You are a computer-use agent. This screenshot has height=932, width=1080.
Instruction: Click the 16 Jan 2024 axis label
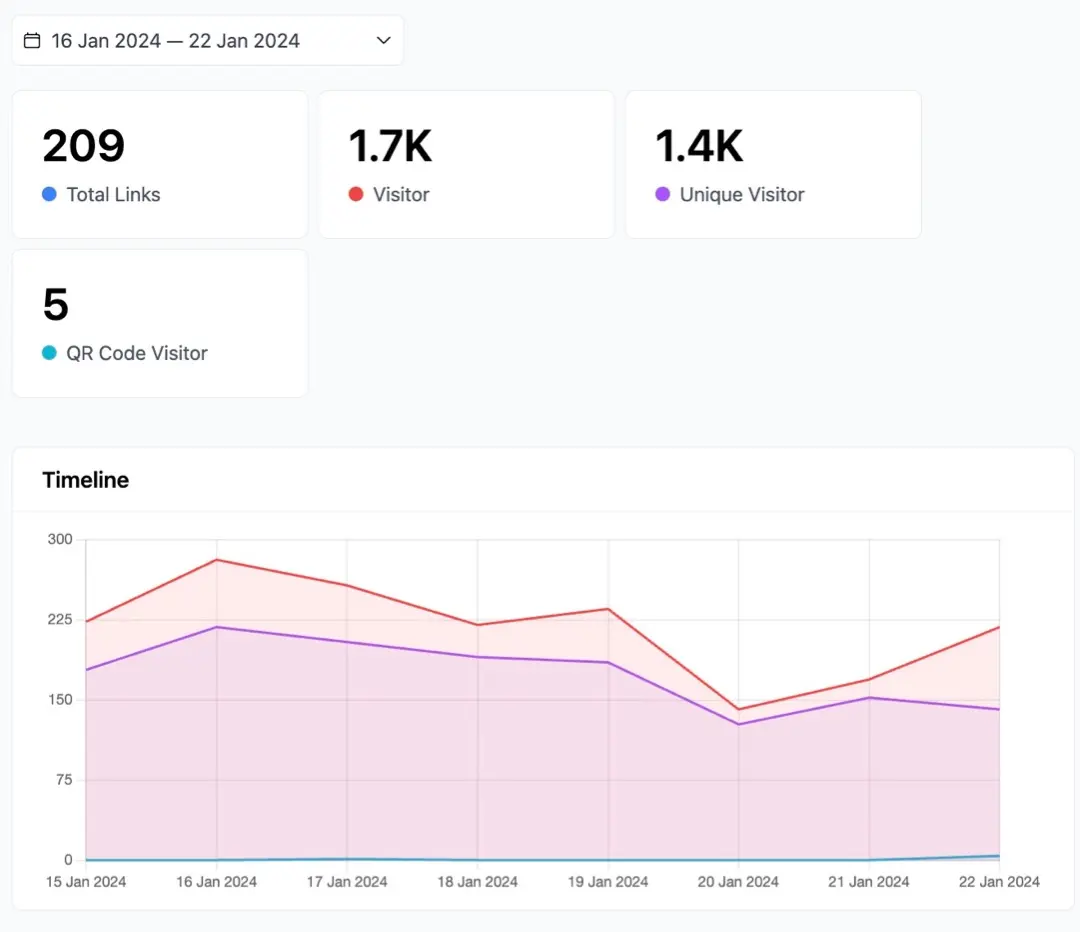tap(216, 882)
